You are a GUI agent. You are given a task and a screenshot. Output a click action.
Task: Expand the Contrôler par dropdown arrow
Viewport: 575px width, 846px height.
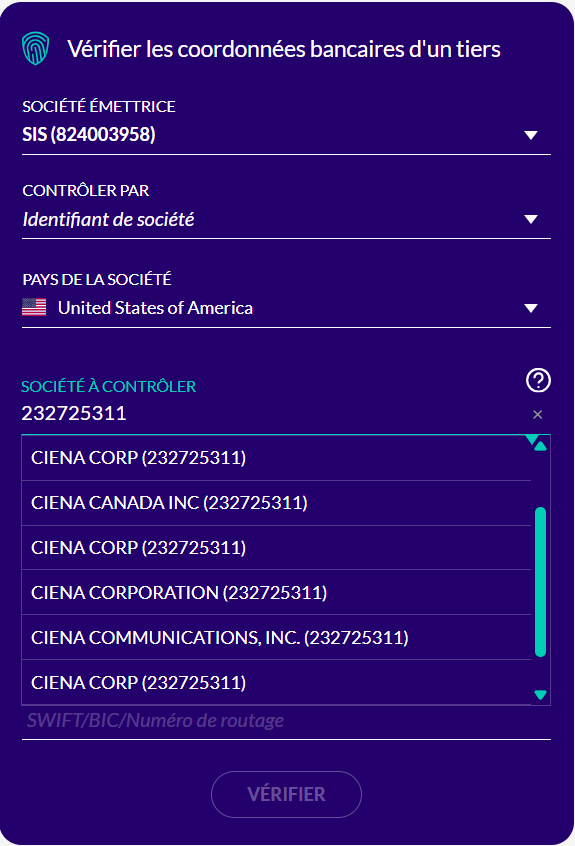pos(531,219)
